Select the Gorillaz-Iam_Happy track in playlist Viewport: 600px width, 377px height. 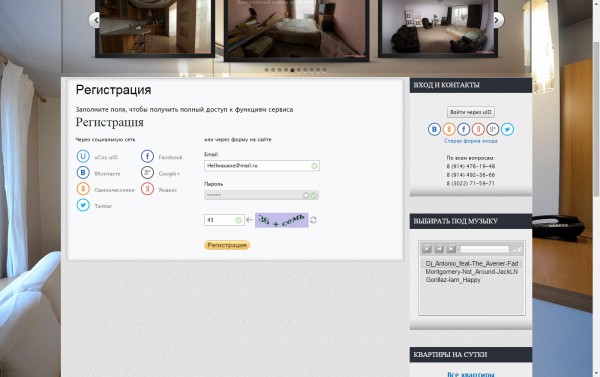[x=453, y=280]
